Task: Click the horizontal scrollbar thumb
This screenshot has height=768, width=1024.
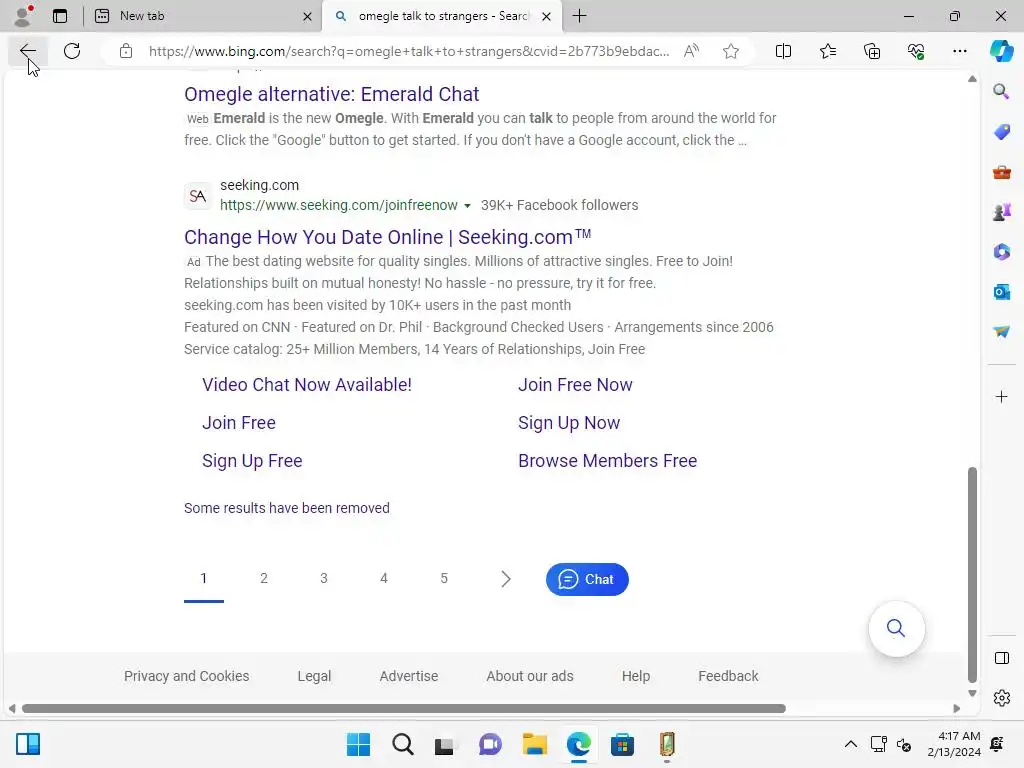Action: (x=404, y=709)
